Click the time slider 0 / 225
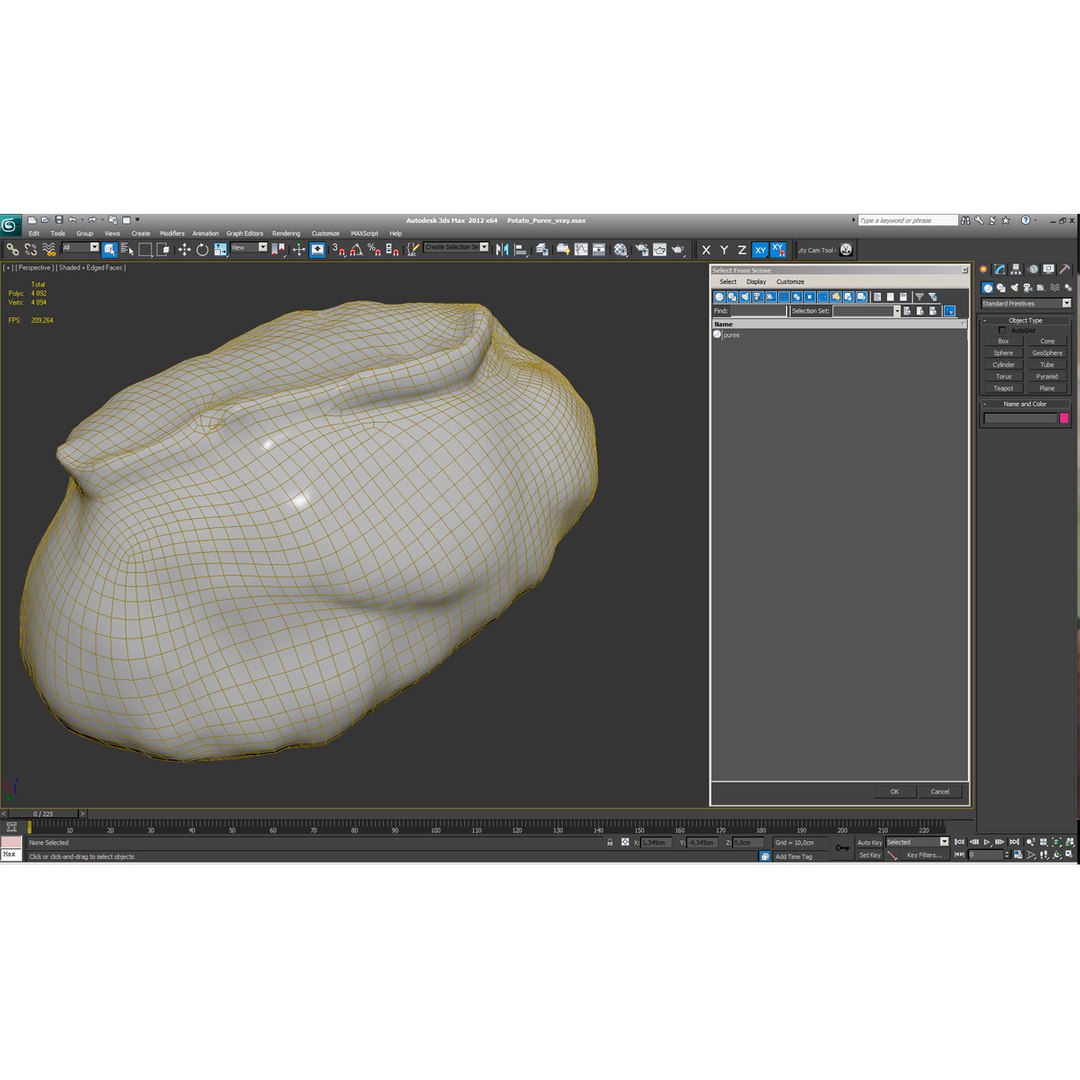The image size is (1080, 1080). tap(43, 813)
